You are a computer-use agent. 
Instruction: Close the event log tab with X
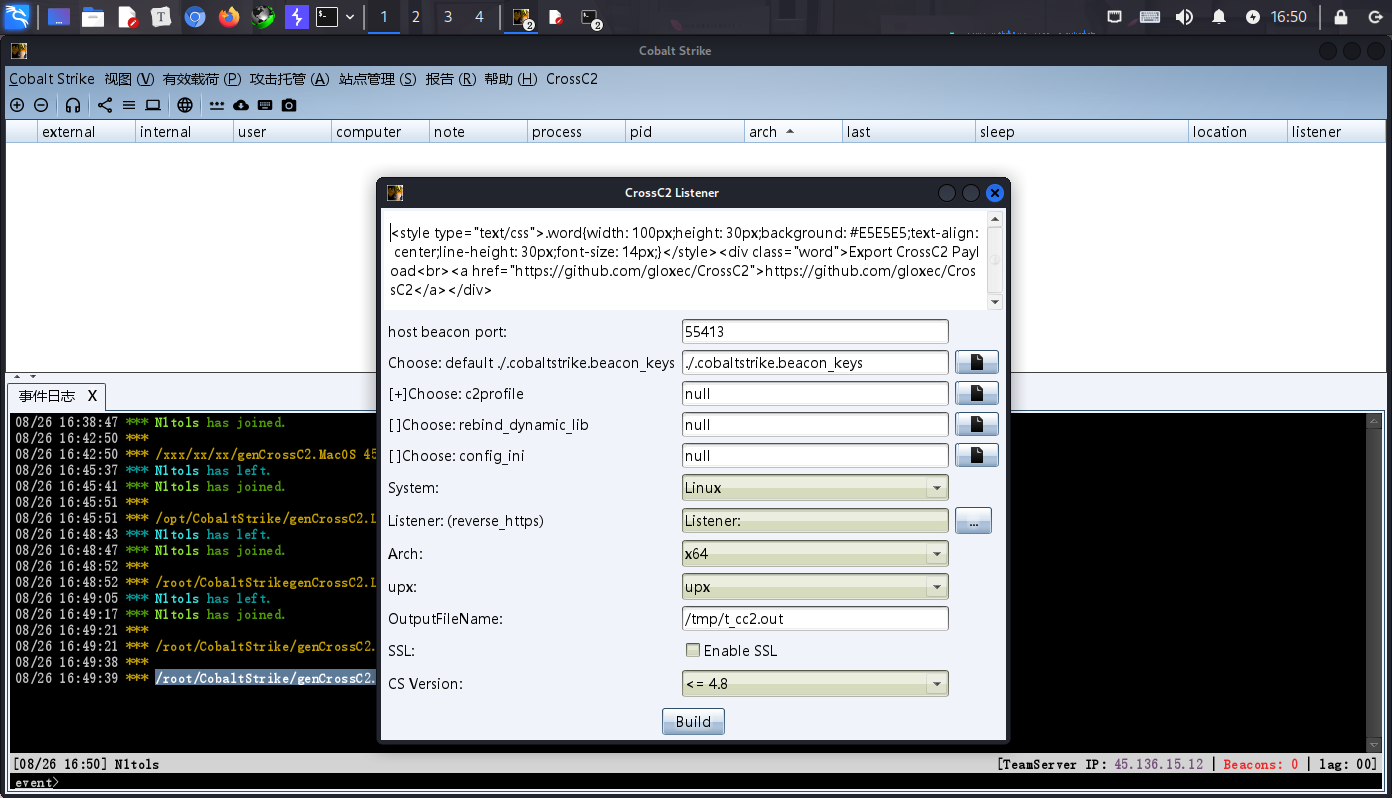point(92,396)
